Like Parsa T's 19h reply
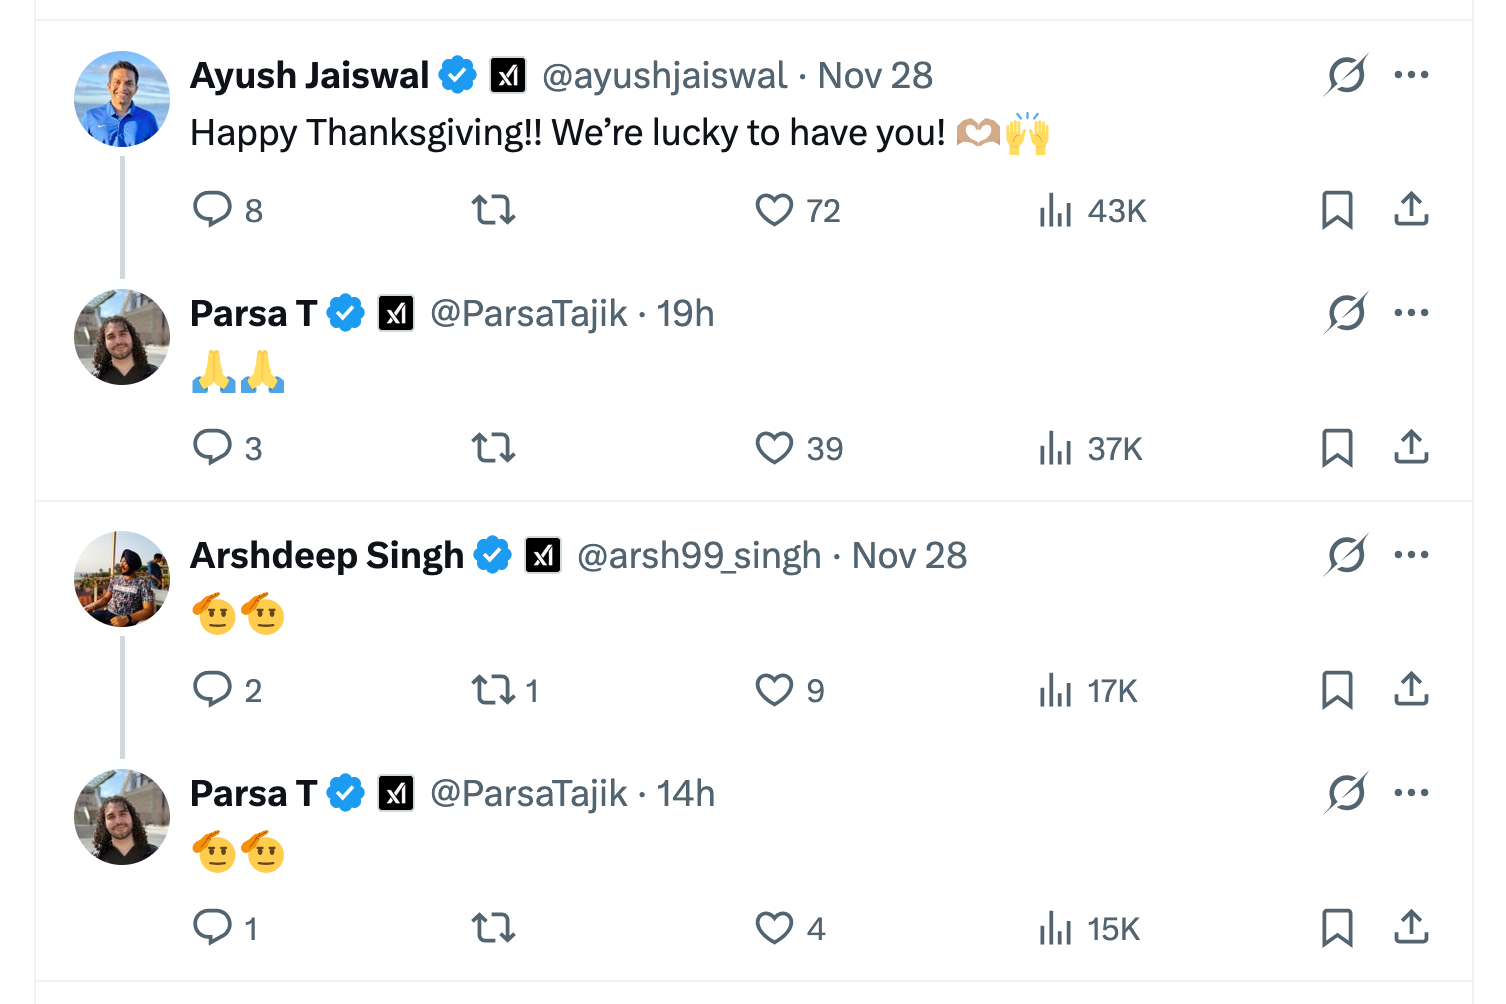The width and height of the screenshot is (1506, 1004). (774, 448)
